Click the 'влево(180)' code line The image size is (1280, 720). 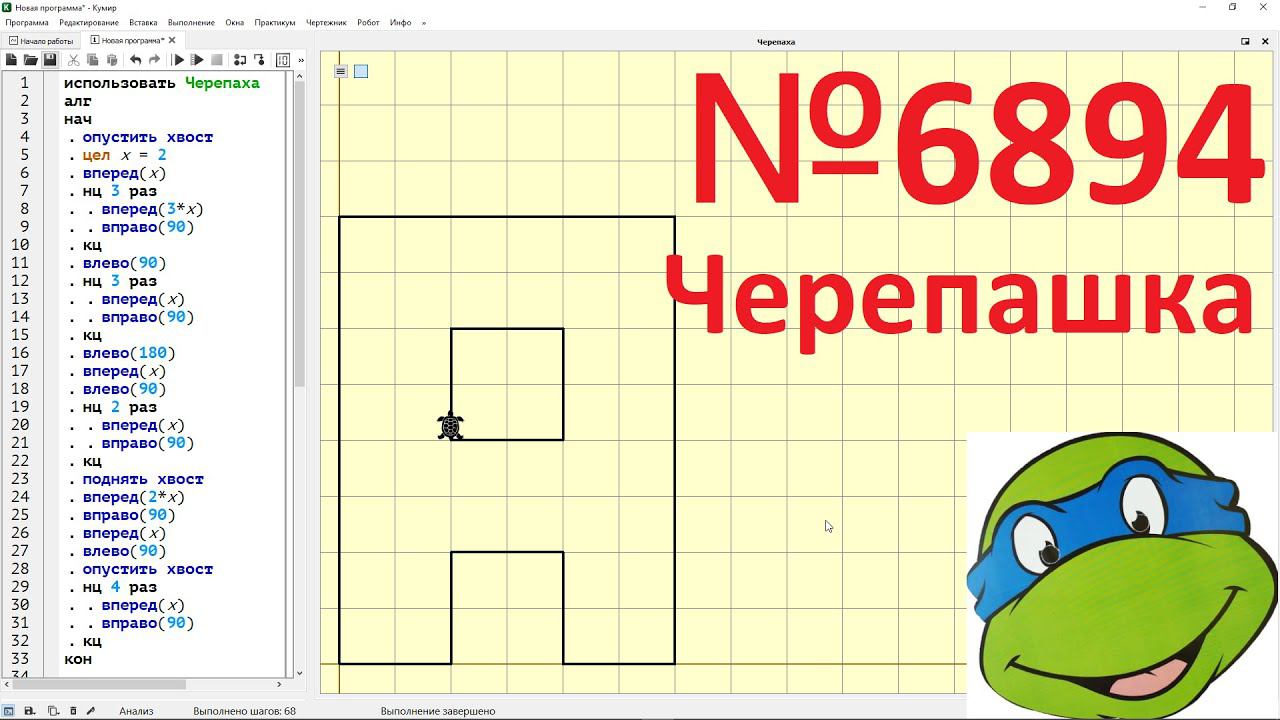point(129,353)
